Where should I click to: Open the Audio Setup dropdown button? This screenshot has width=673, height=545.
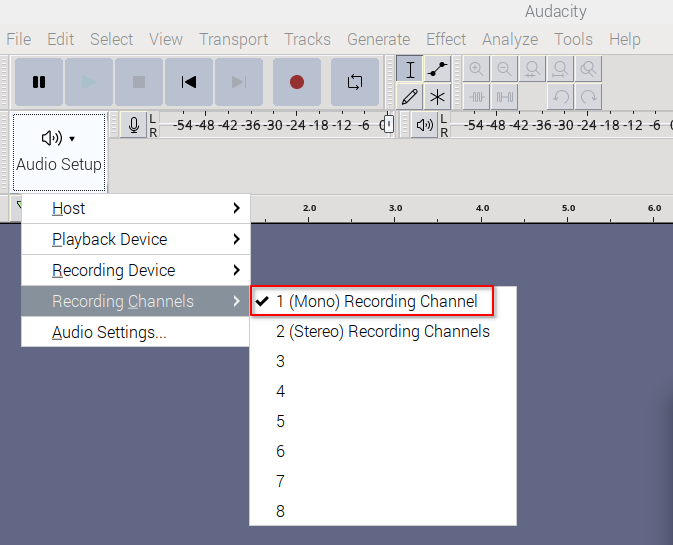point(59,152)
